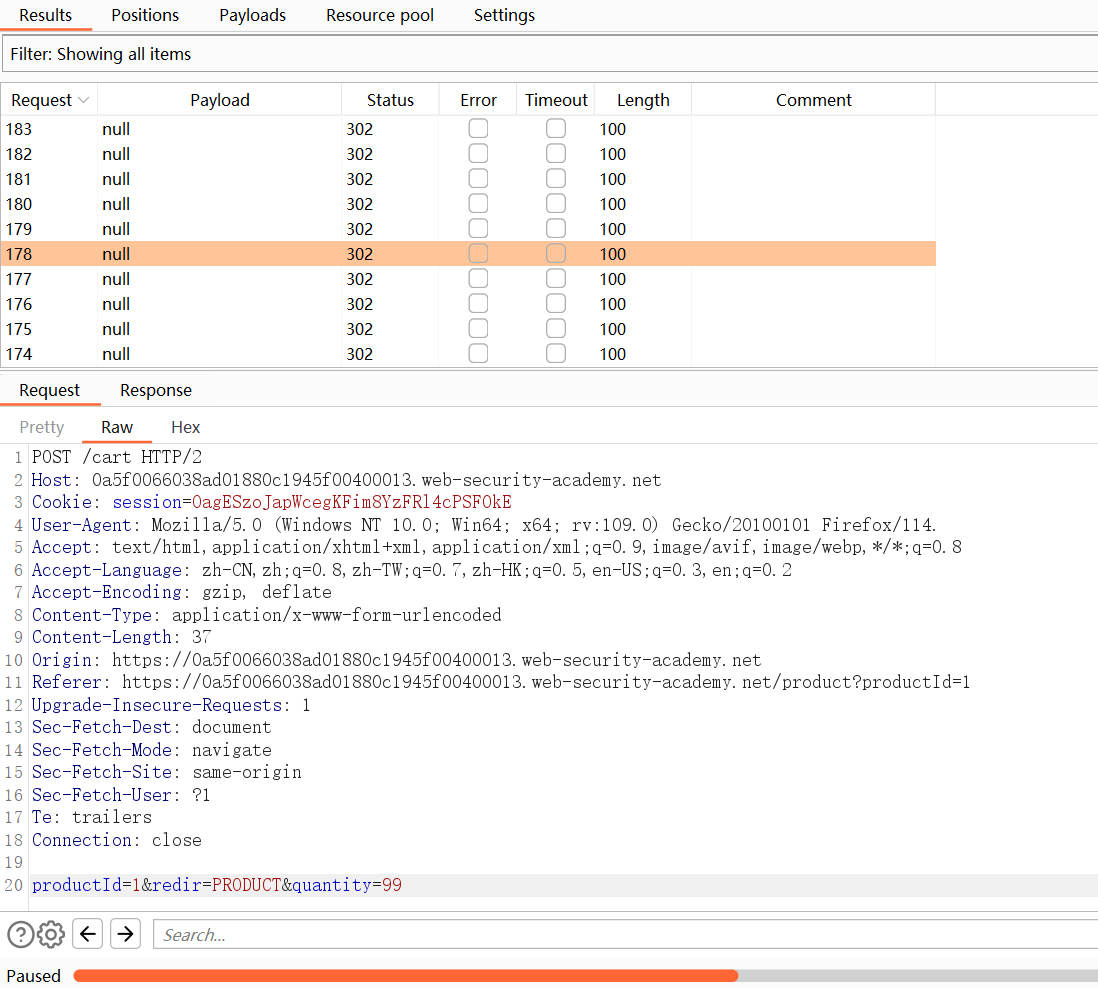Switch to the Response tab
The width and height of the screenshot is (1098, 988).
(155, 390)
